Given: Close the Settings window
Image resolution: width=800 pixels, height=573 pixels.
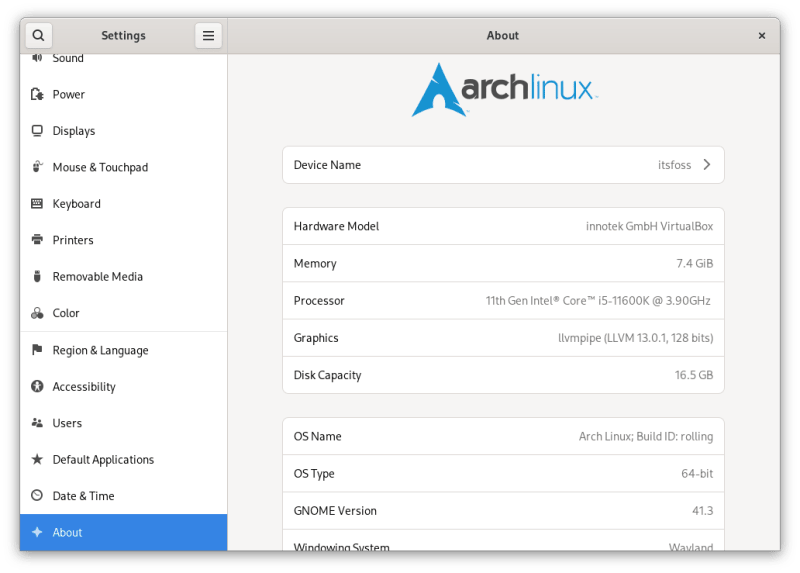Looking at the screenshot, I should pyautogui.click(x=761, y=36).
